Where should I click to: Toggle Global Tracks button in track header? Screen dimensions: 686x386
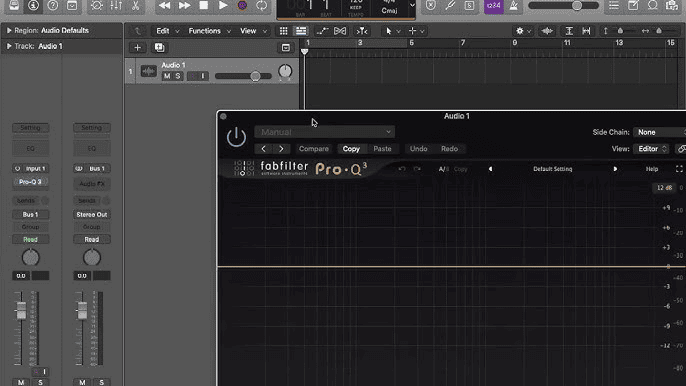[286, 48]
